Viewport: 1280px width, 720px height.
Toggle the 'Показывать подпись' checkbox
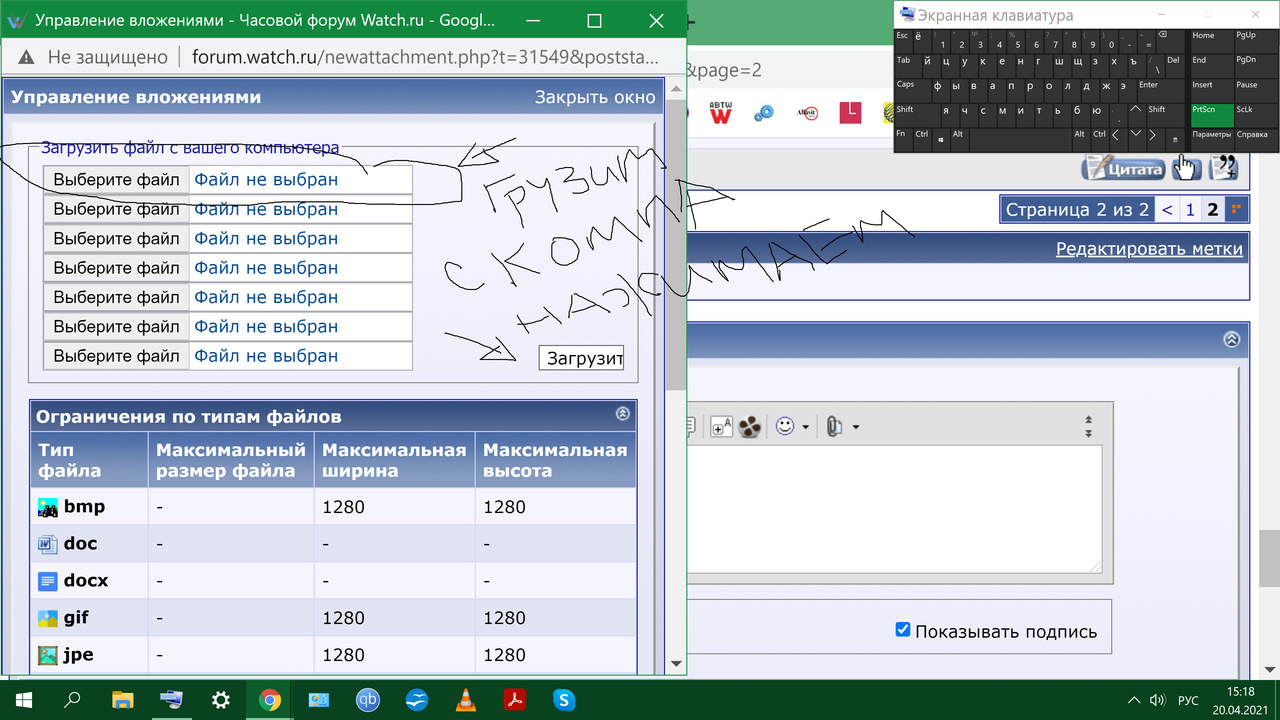903,630
